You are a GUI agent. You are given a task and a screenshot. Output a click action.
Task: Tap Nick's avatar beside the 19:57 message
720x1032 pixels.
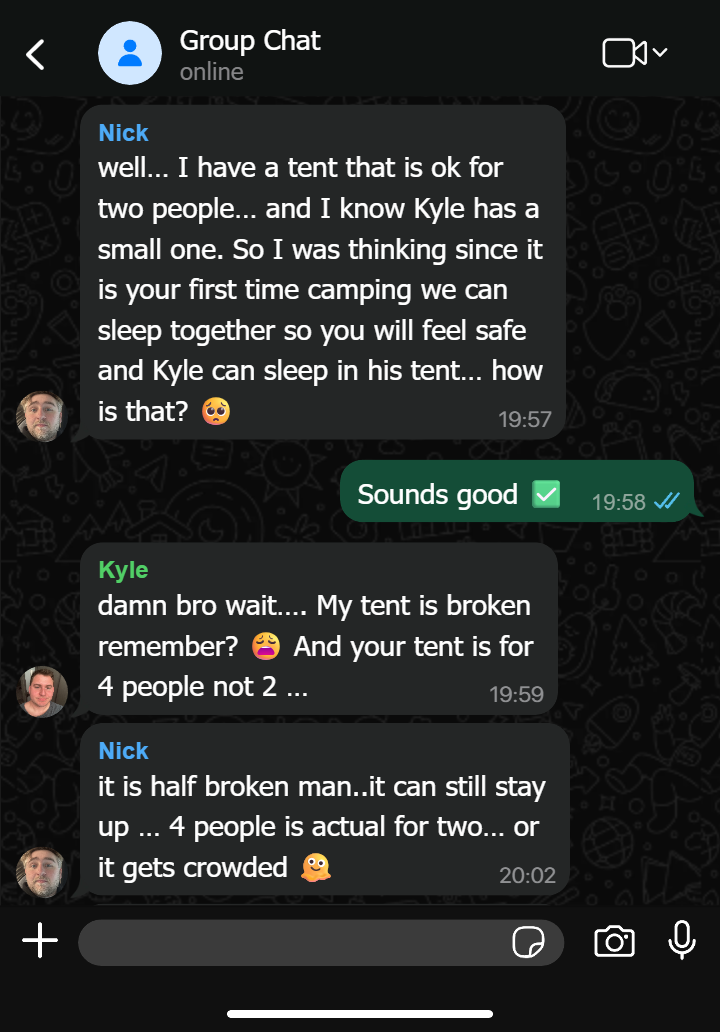pyautogui.click(x=41, y=416)
